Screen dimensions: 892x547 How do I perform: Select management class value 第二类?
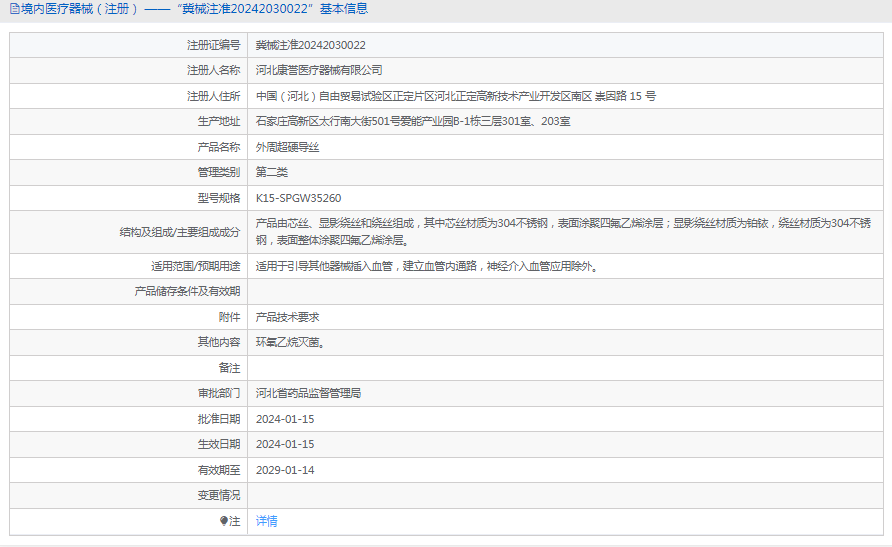(x=271, y=172)
